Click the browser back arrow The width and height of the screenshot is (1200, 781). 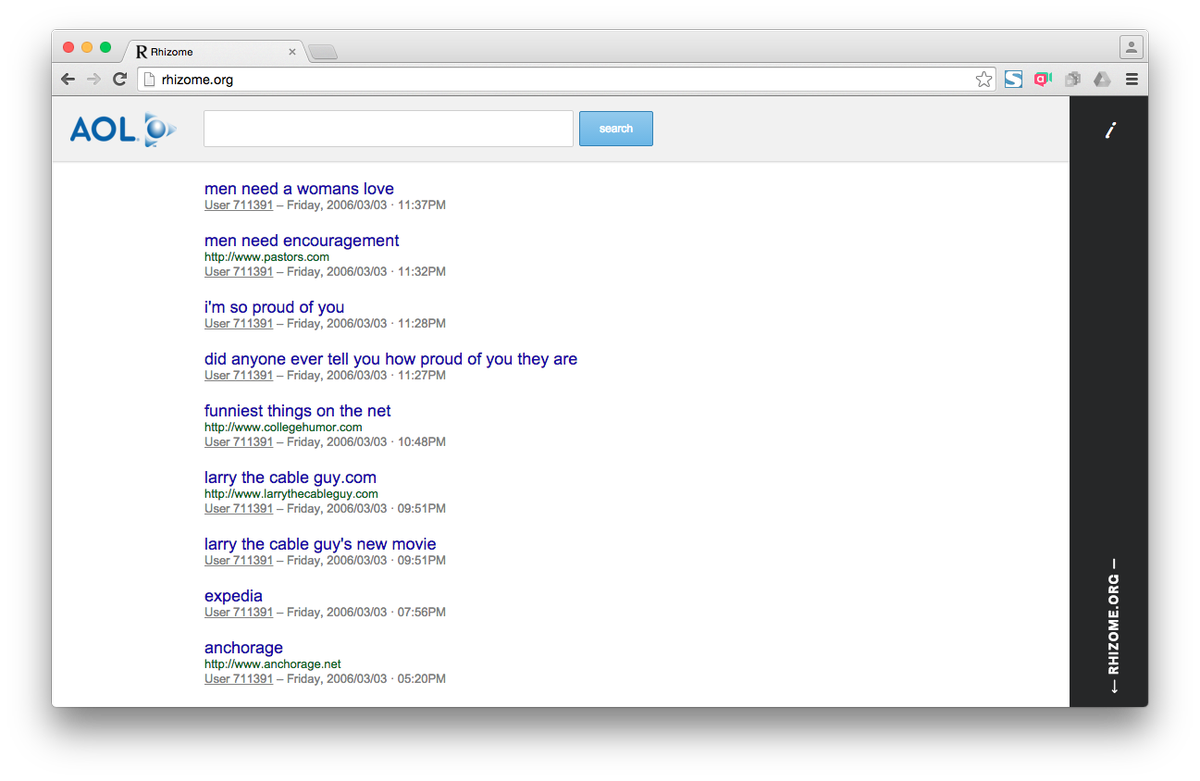(x=68, y=79)
